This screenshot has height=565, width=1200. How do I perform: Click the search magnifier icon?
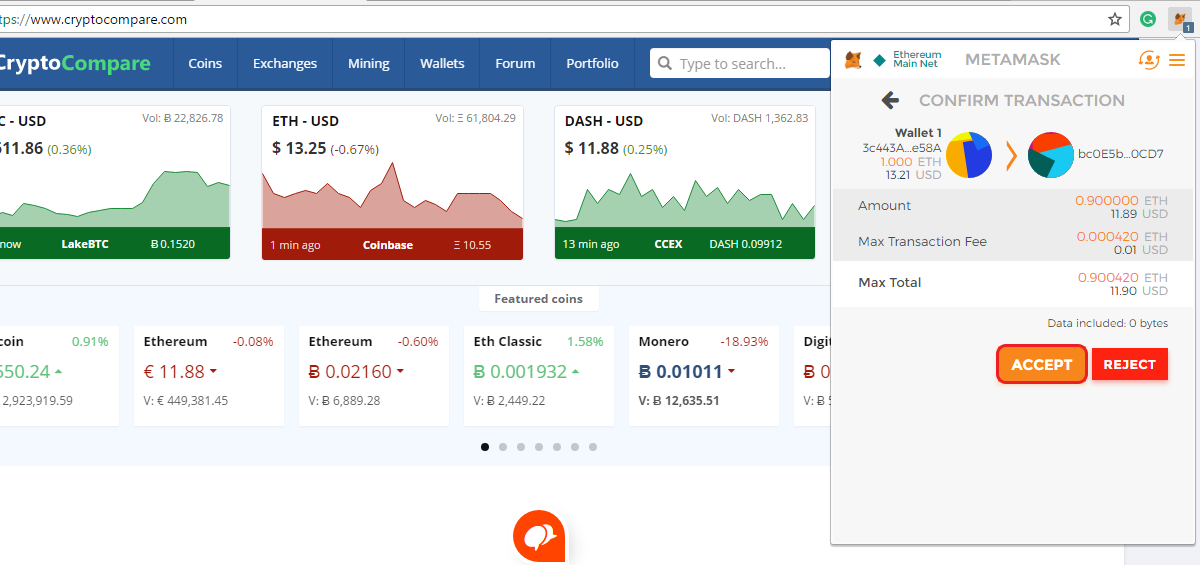pyautogui.click(x=665, y=64)
